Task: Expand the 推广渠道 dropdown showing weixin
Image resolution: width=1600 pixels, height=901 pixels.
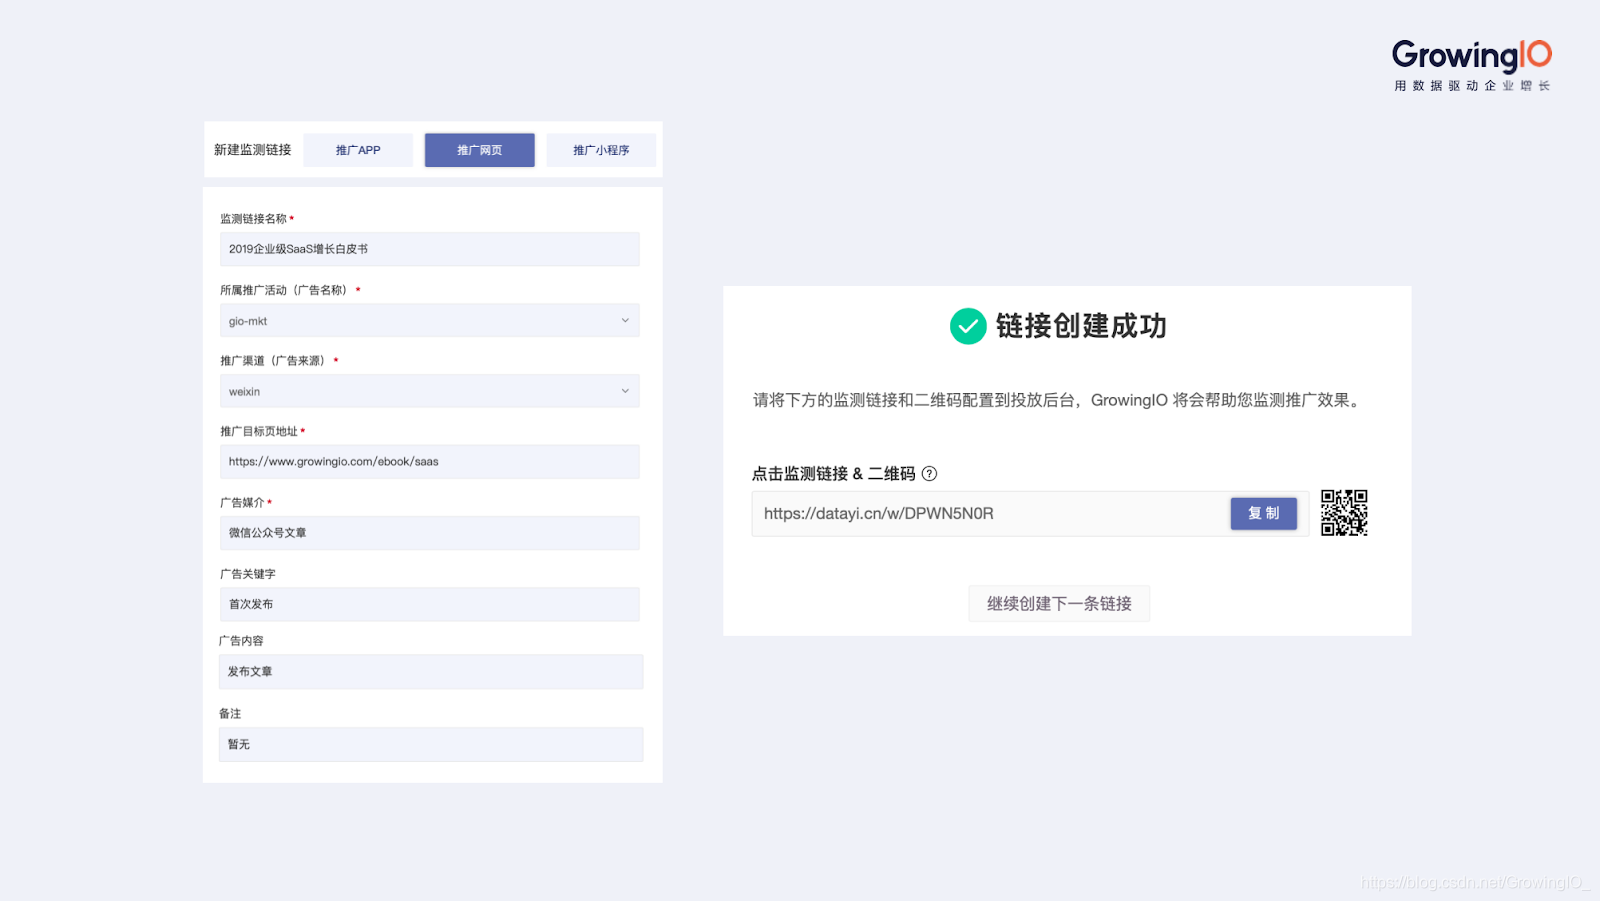Action: tap(430, 391)
